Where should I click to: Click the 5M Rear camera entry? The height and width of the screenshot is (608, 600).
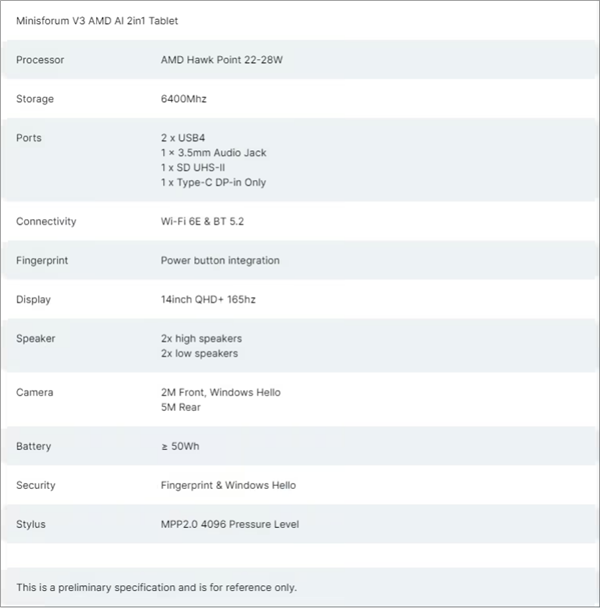click(181, 407)
